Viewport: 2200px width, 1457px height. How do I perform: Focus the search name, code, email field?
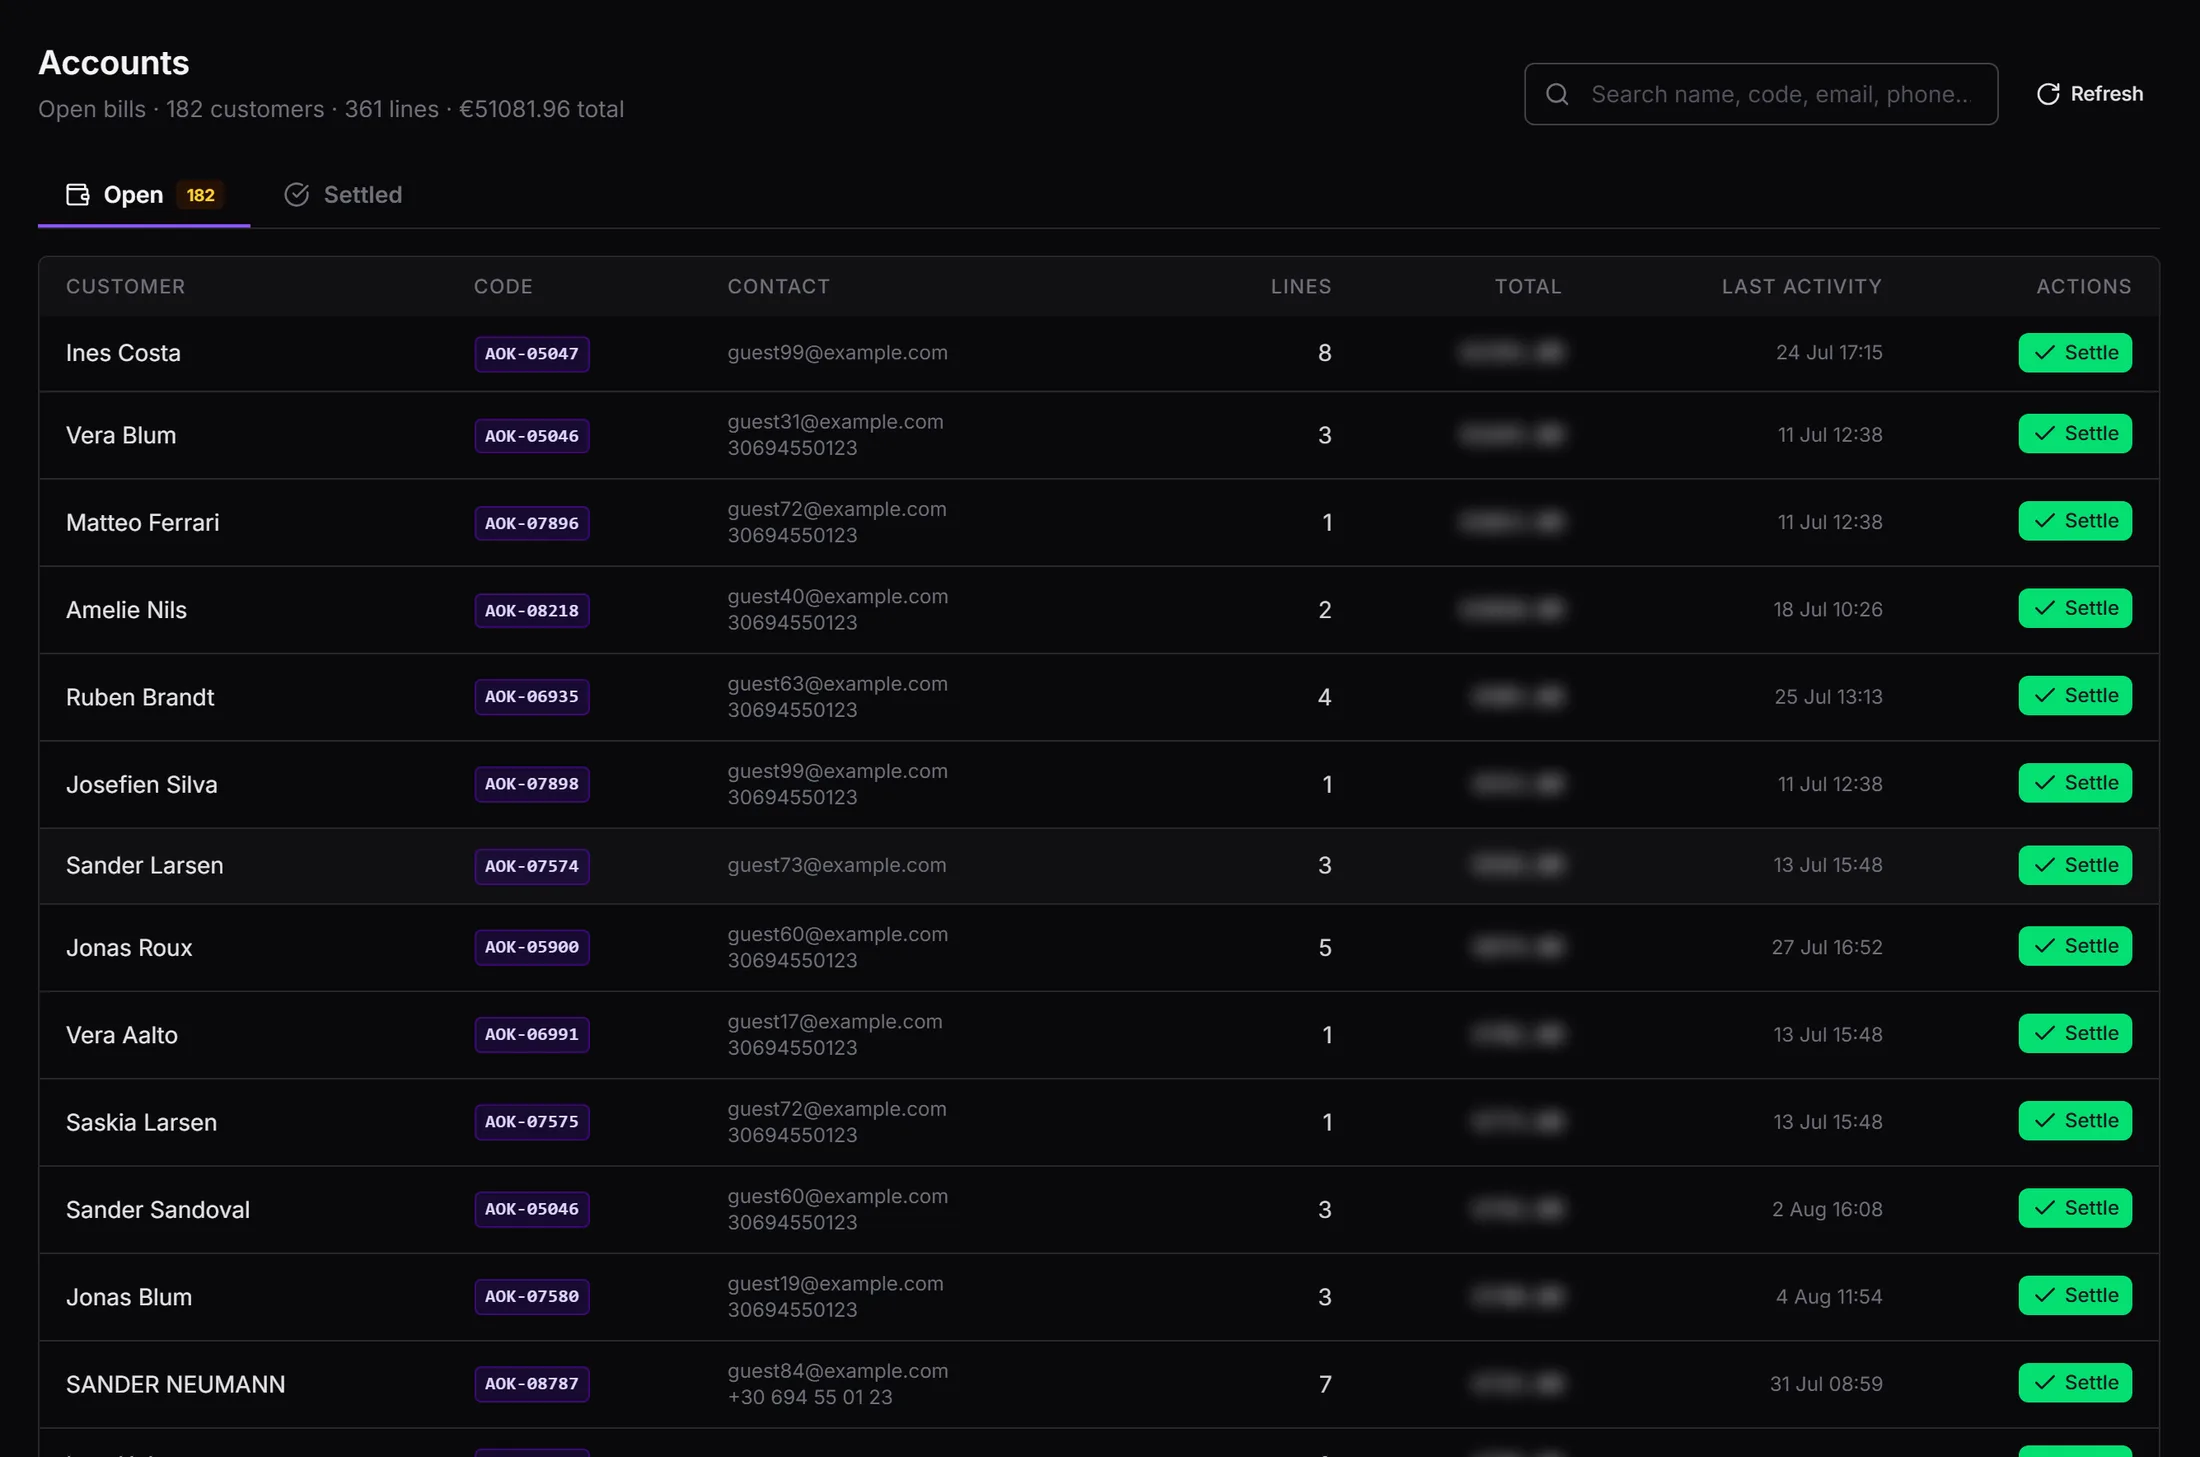tap(1761, 94)
